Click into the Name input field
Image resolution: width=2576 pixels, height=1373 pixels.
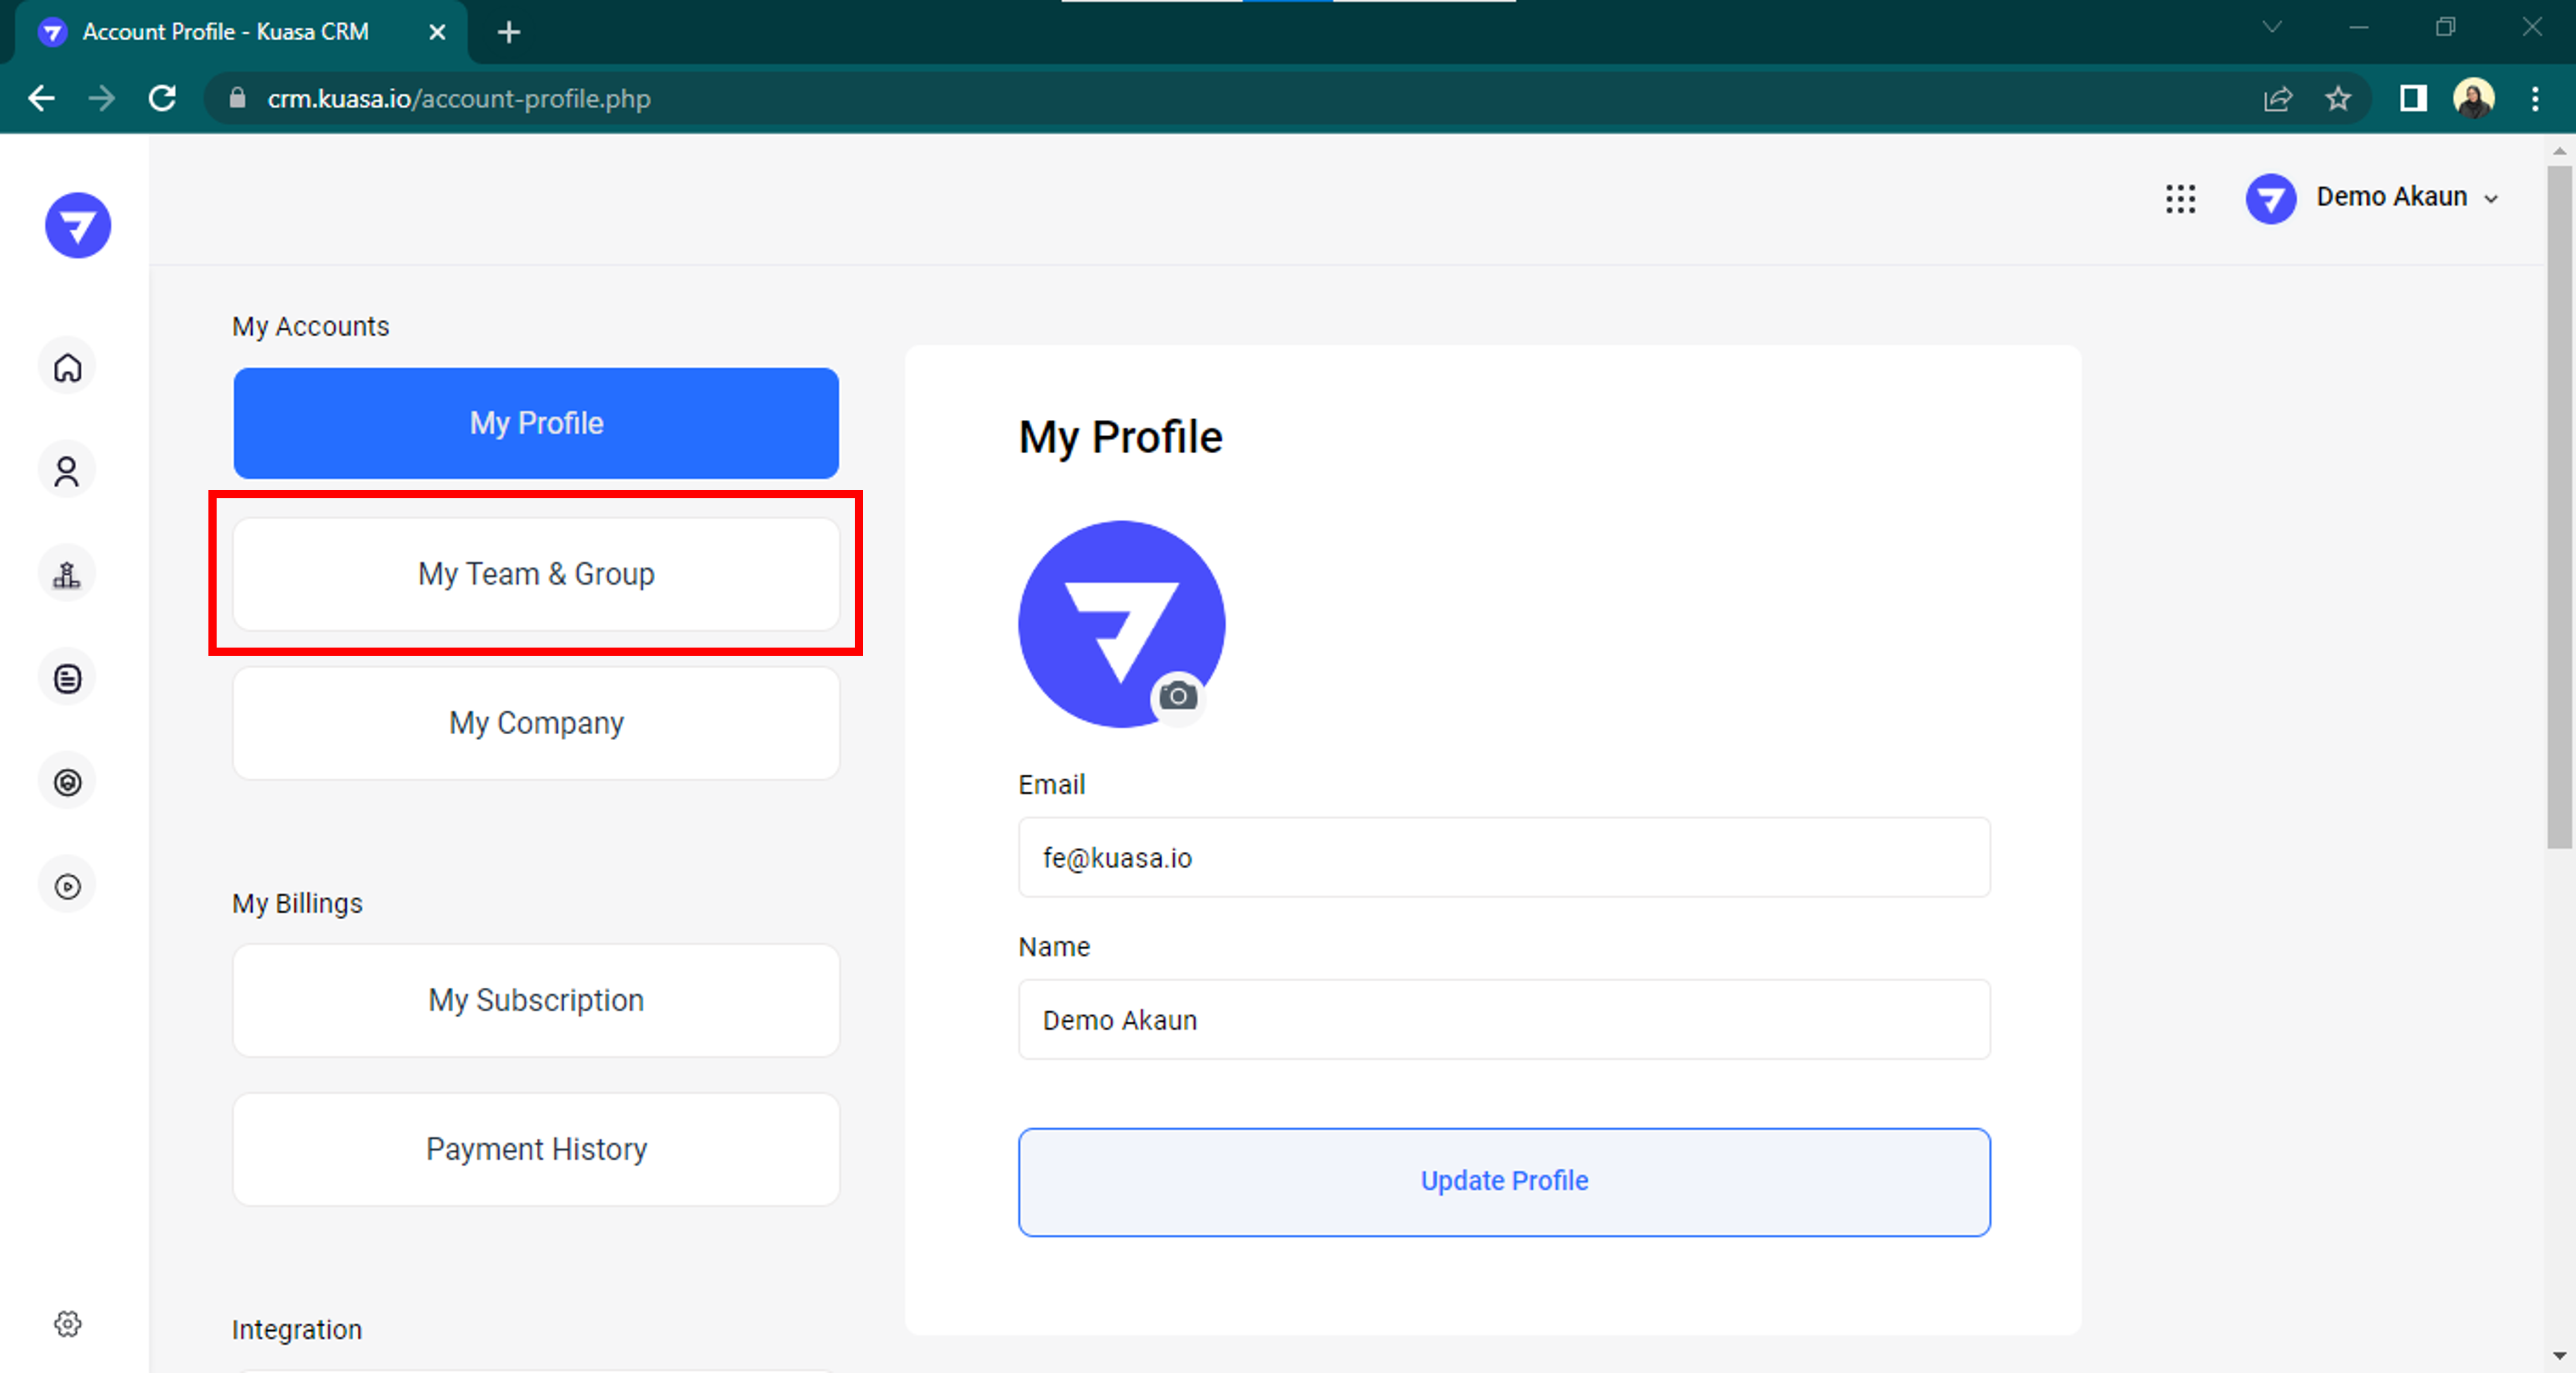(x=1503, y=1020)
